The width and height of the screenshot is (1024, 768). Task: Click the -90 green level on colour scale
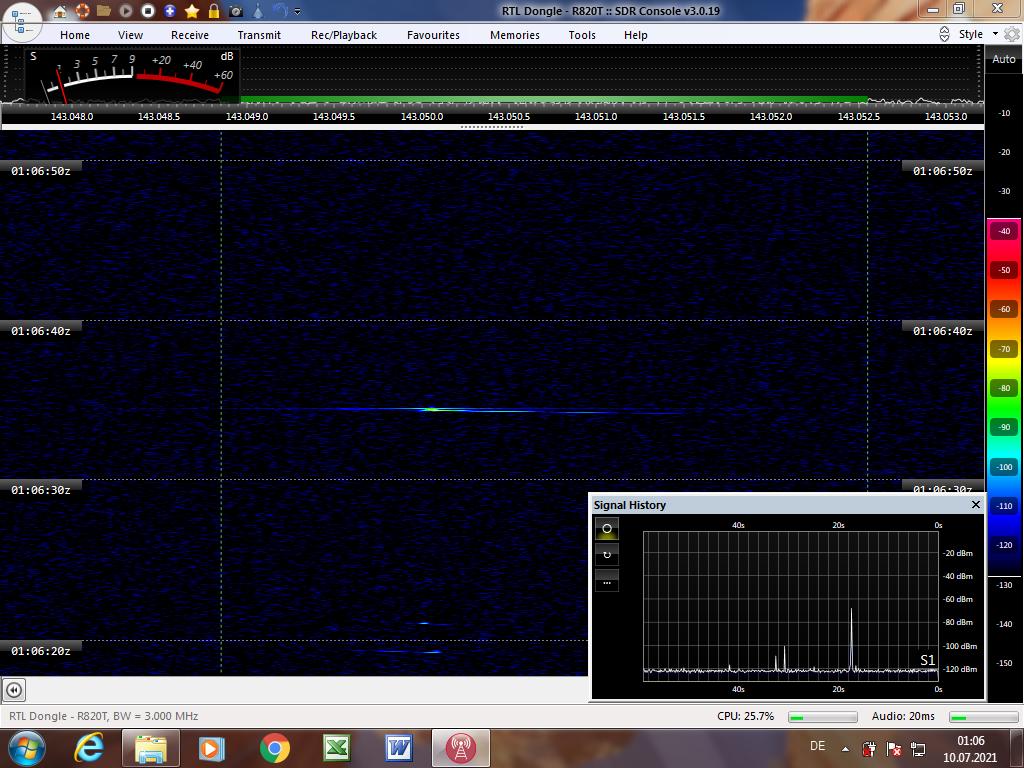pyautogui.click(x=1004, y=427)
